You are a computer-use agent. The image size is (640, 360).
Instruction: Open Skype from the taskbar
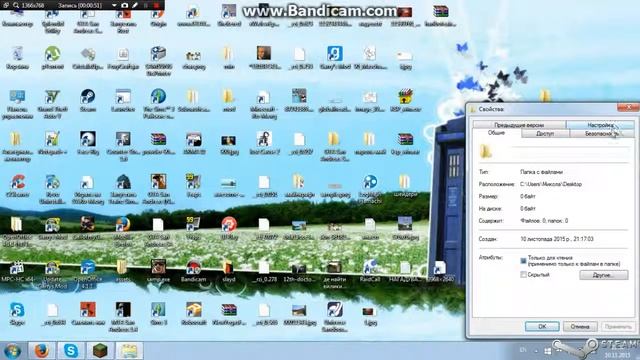71,351
